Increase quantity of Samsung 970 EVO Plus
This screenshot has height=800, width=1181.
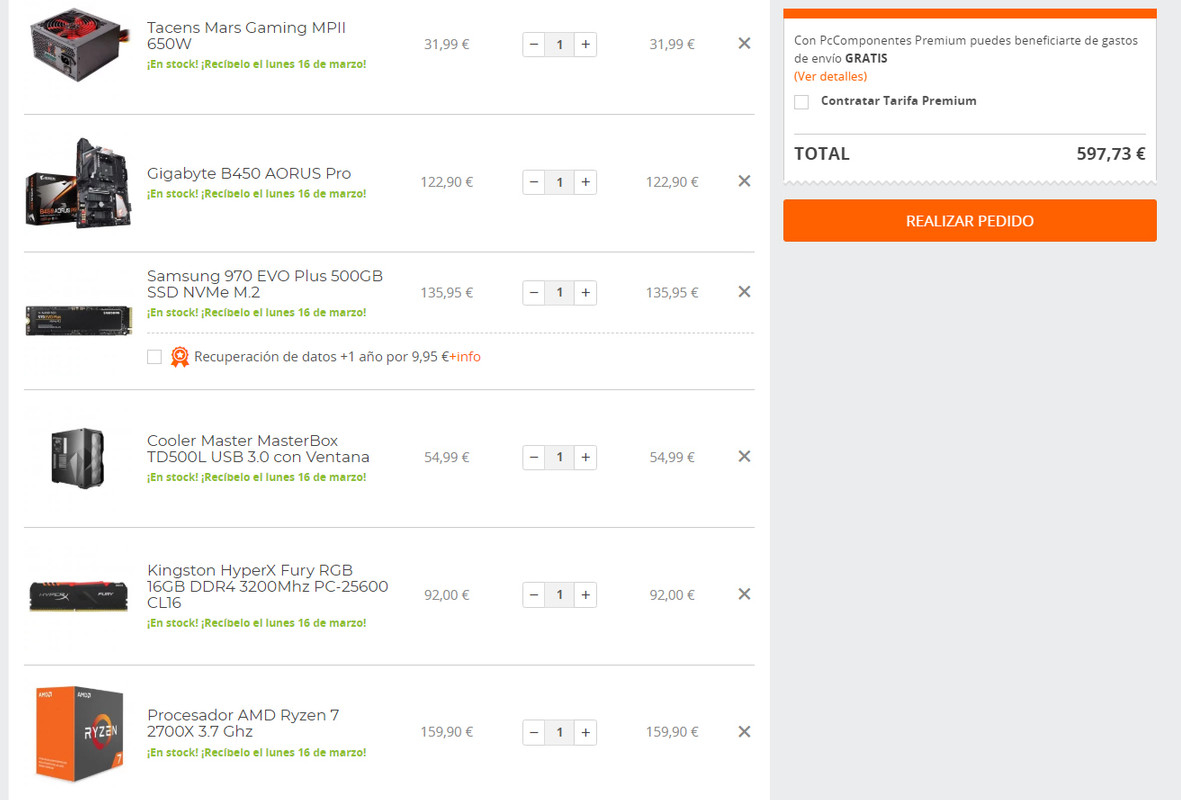click(x=585, y=293)
